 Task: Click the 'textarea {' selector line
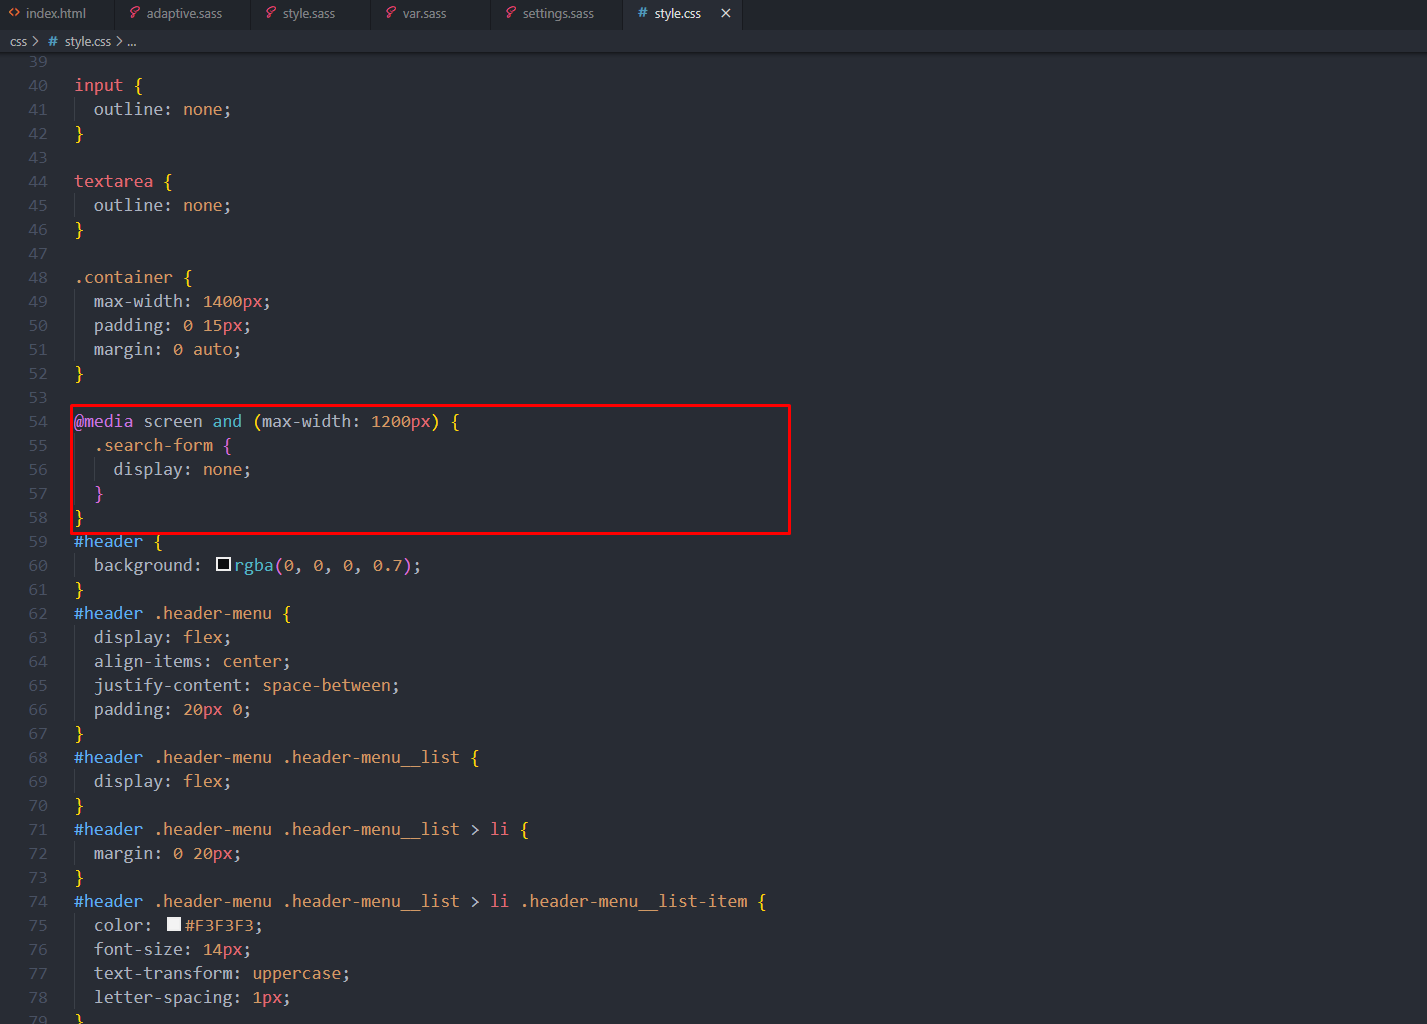(x=123, y=182)
